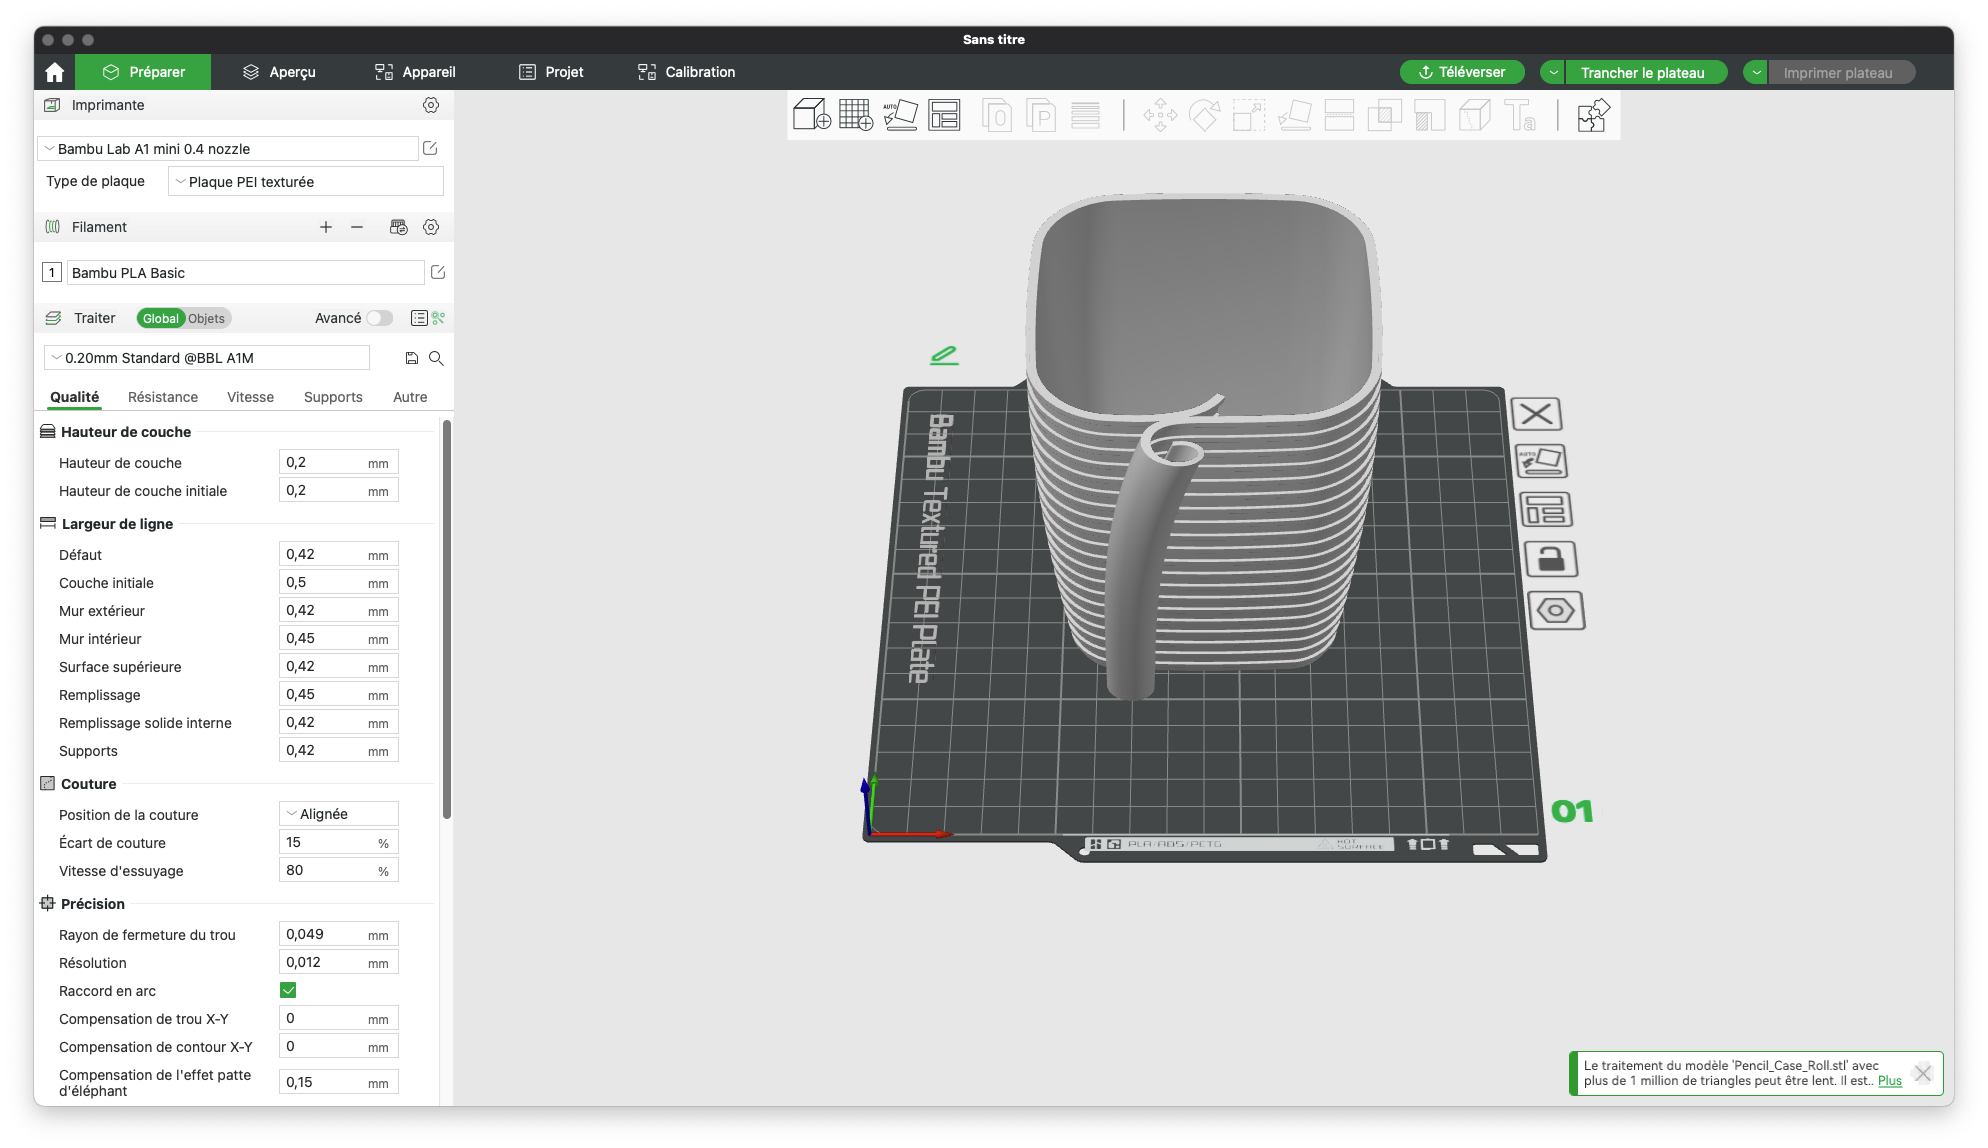This screenshot has width=1988, height=1148.
Task: Switch process scope to Objets
Action: 206,318
